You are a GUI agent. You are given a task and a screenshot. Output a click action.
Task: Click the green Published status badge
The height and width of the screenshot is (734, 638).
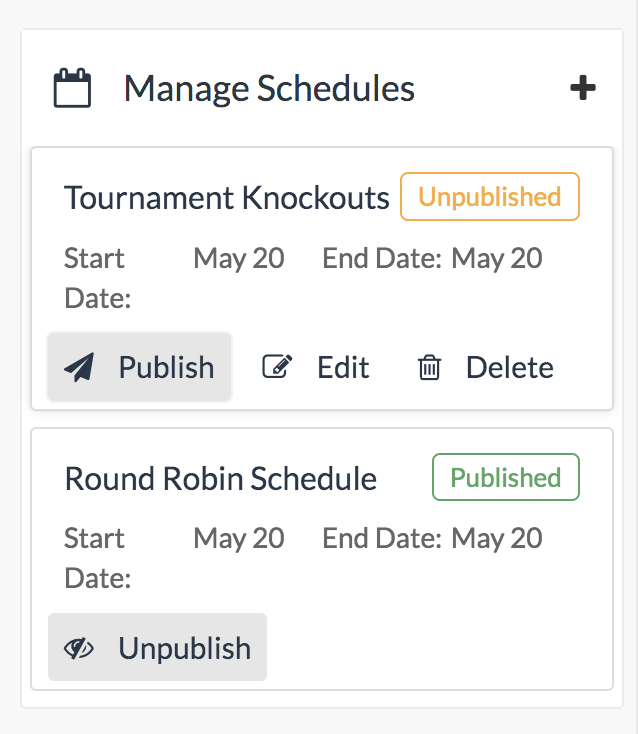coord(505,477)
